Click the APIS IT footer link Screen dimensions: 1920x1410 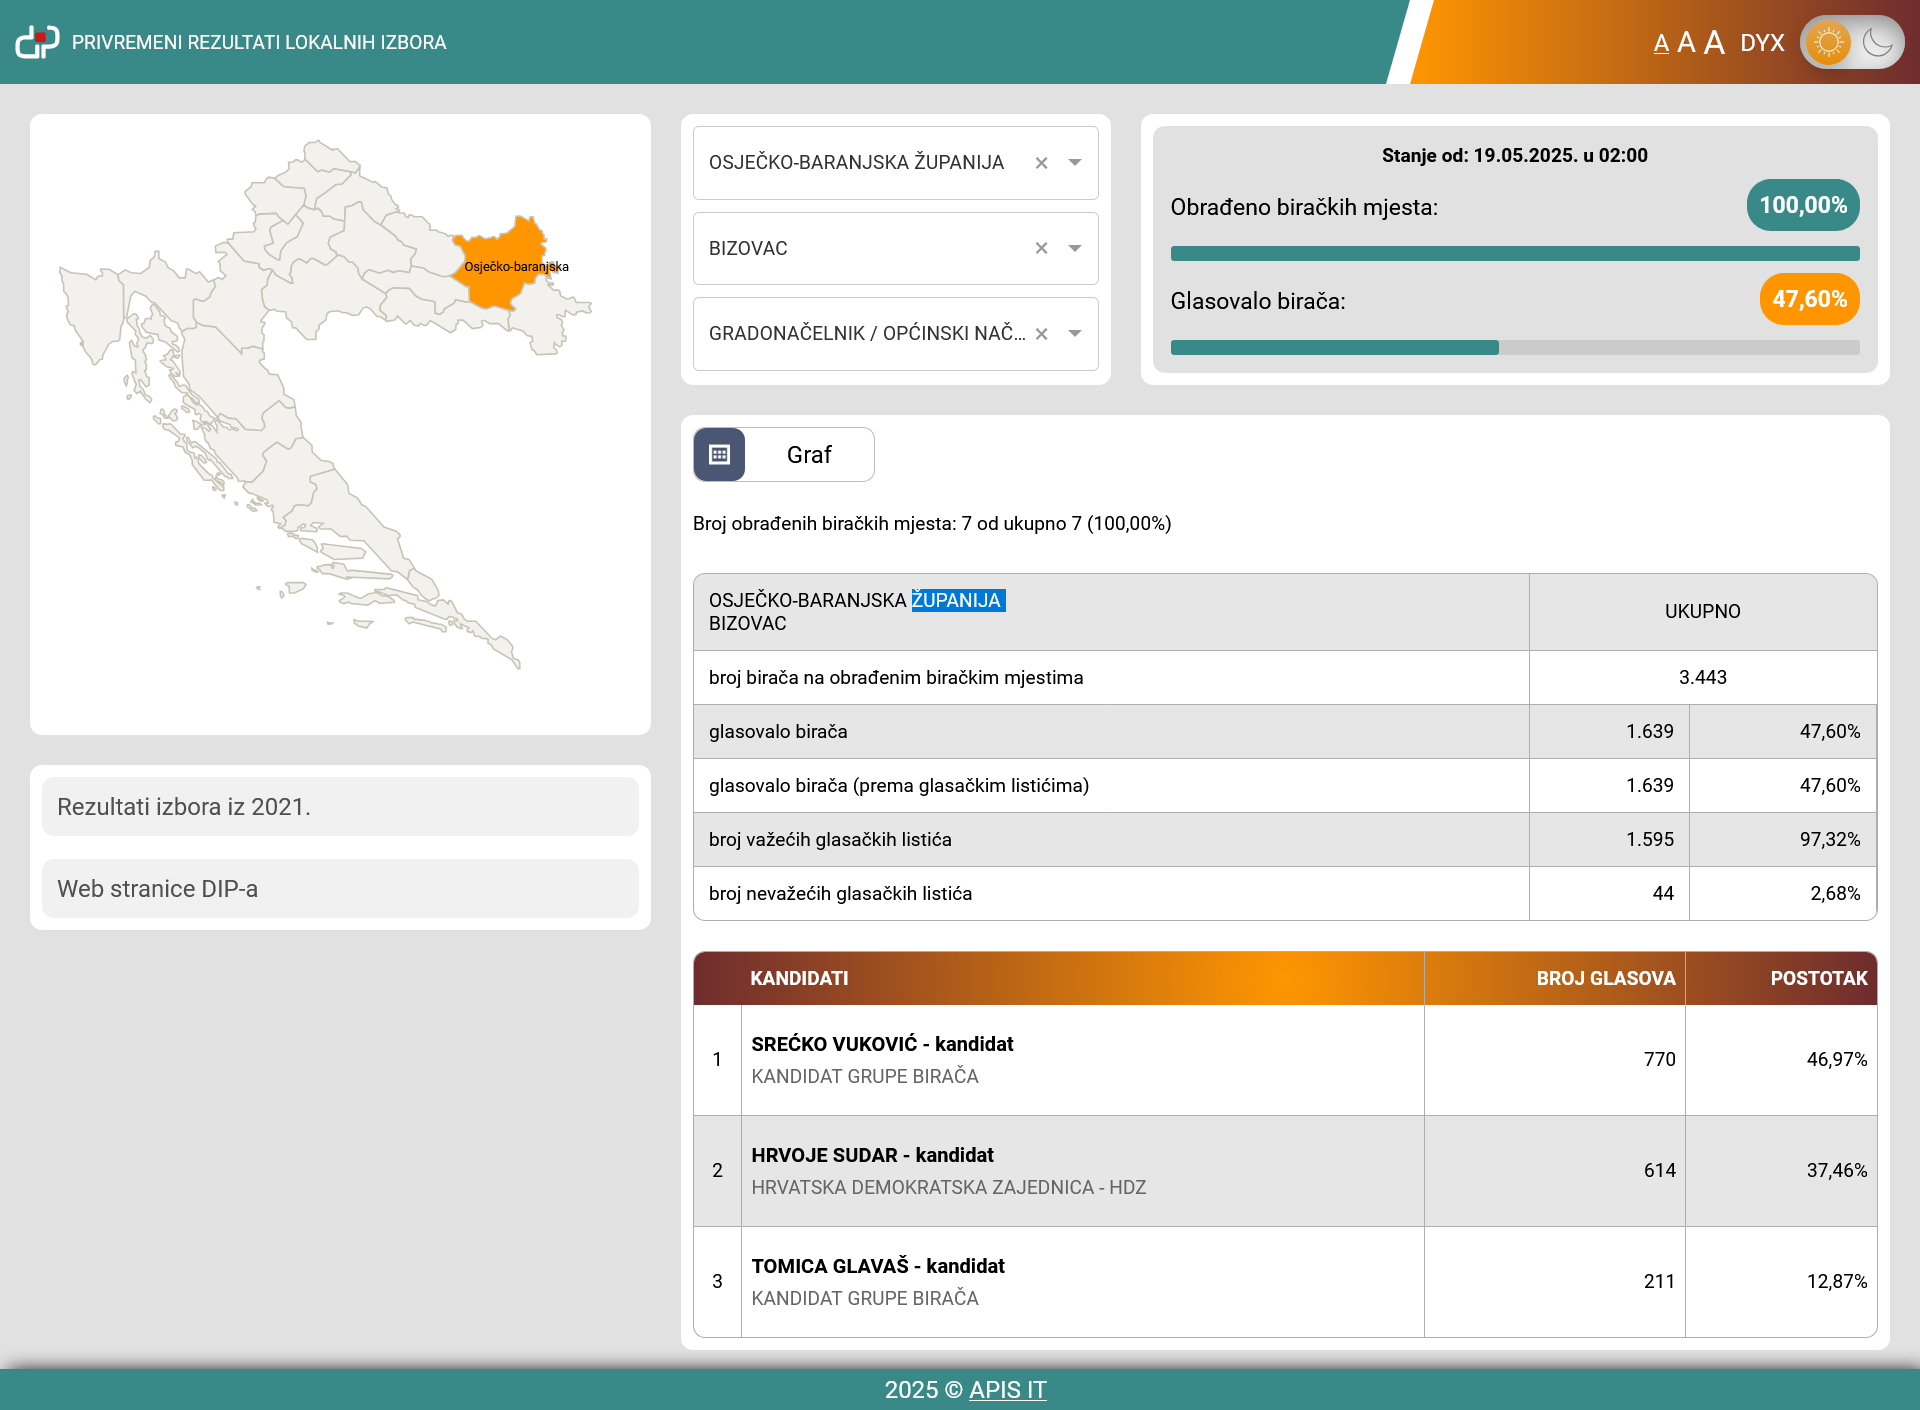pos(1007,1390)
